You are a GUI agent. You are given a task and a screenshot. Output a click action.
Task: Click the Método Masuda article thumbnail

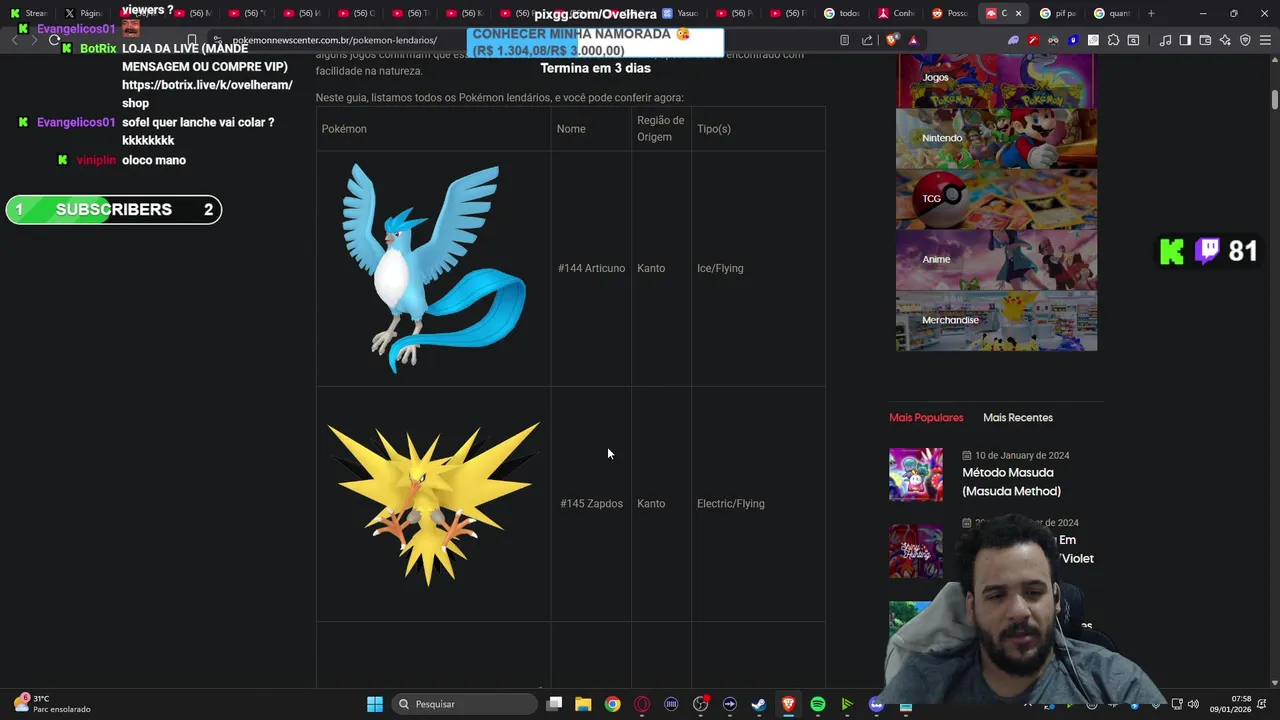click(916, 474)
